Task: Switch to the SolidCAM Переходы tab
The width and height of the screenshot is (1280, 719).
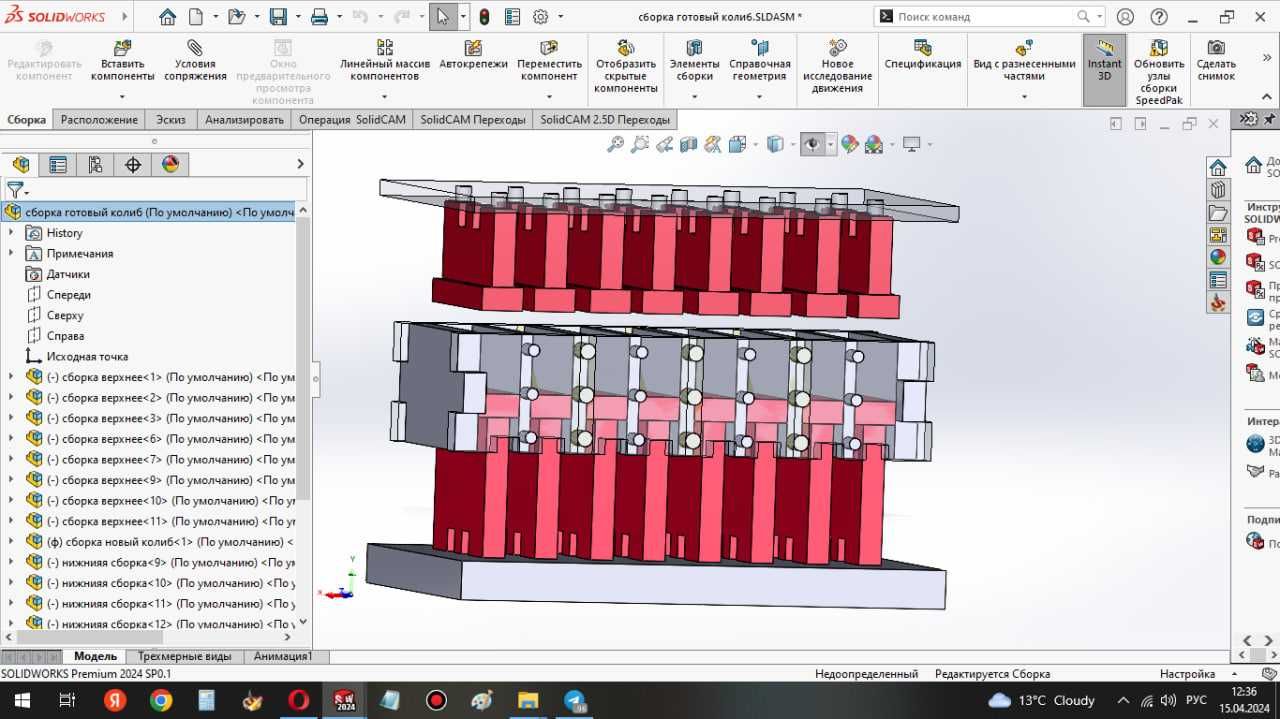Action: [x=472, y=119]
